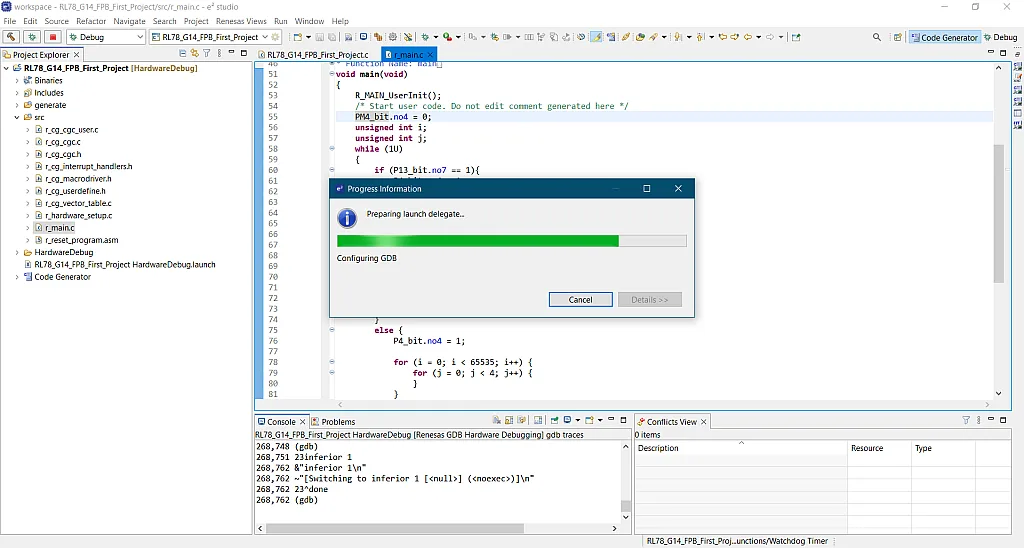Click Collapse All icon in Project Explorer
The image size is (1024, 548).
(x=182, y=54)
